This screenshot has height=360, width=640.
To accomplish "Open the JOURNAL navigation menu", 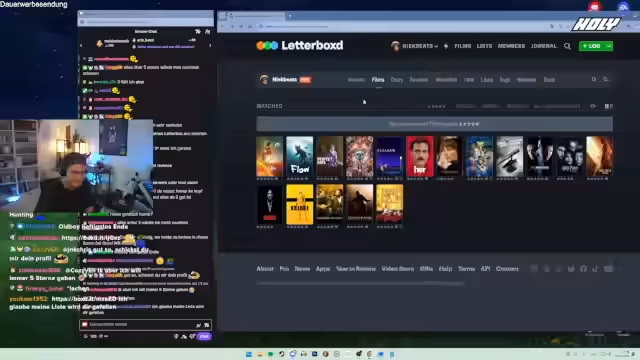I will pos(544,46).
